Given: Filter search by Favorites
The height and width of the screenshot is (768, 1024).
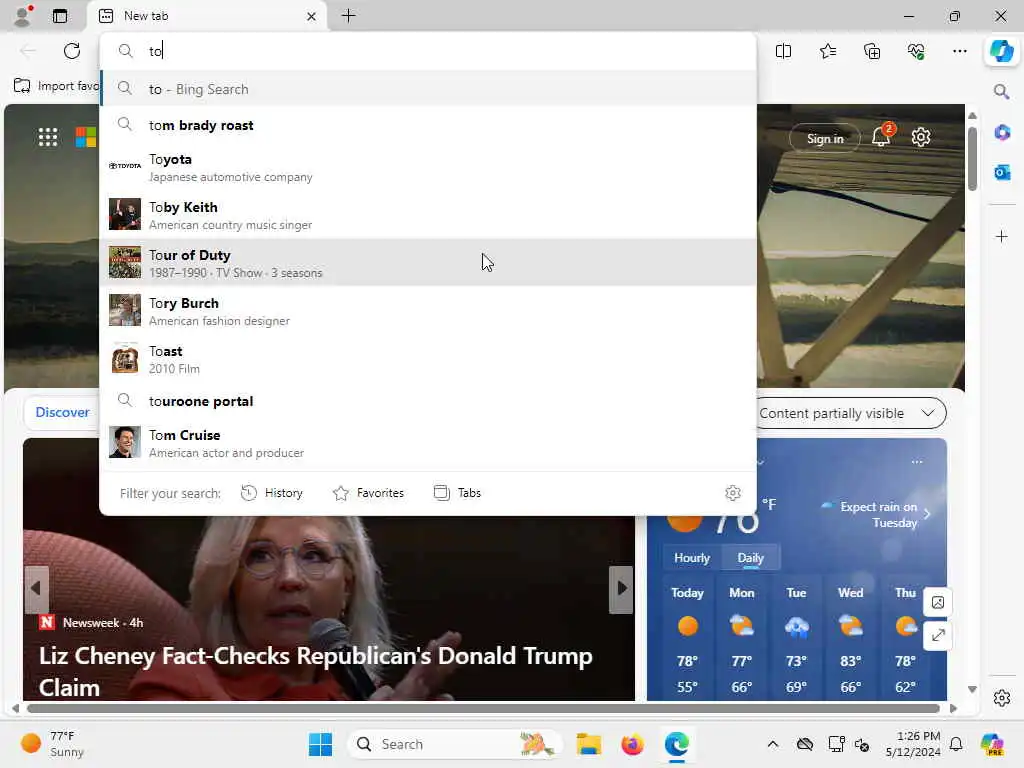Looking at the screenshot, I should pyautogui.click(x=368, y=493).
